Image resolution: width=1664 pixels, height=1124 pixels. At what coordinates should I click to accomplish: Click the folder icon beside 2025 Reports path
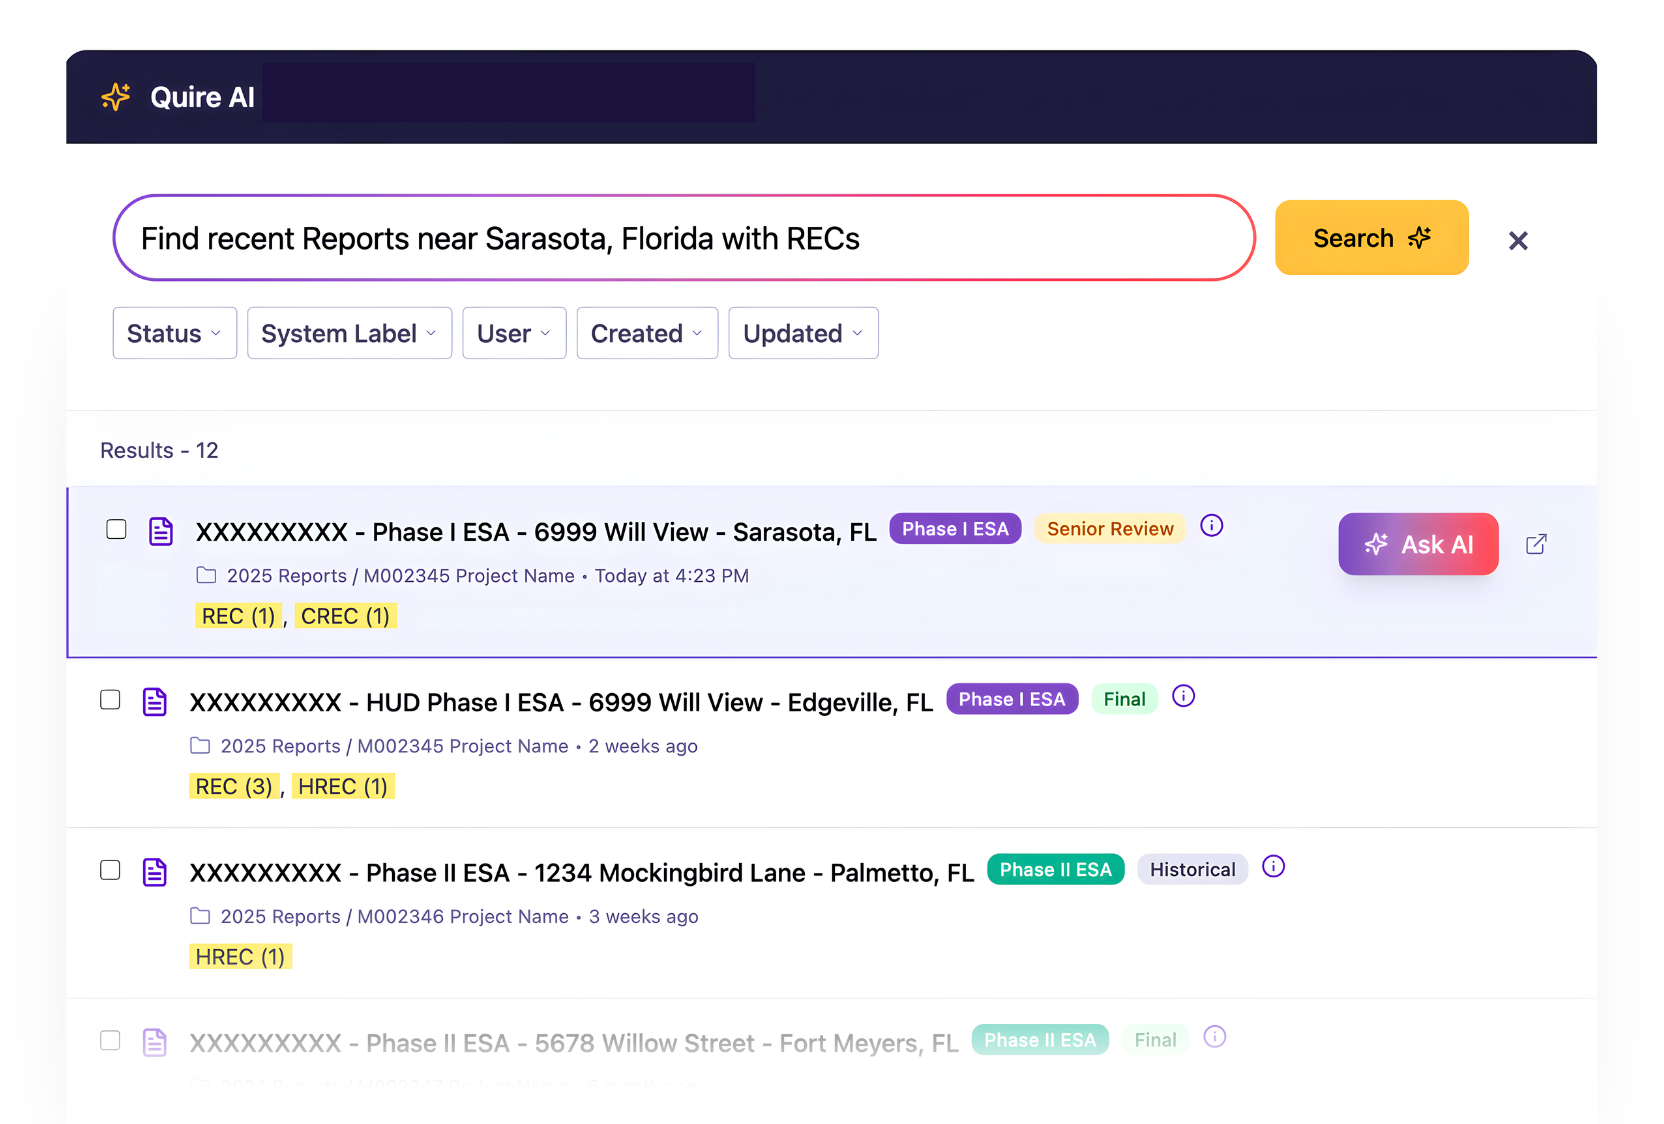coord(206,575)
